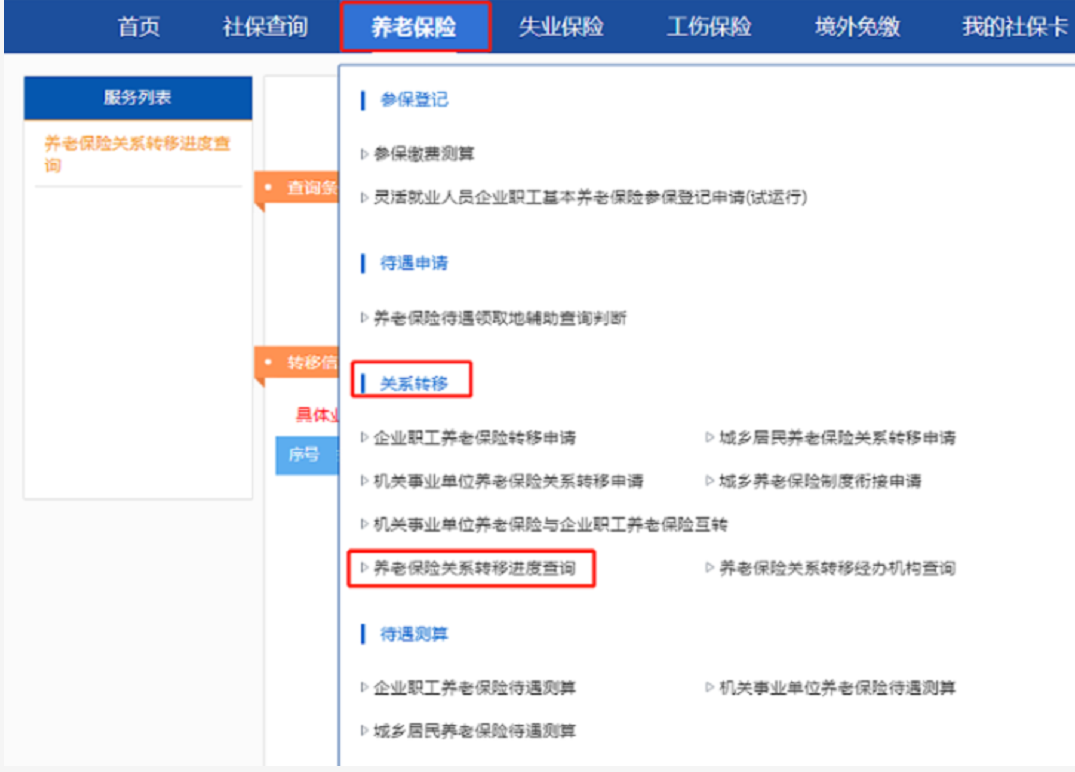1075x772 pixels.
Task: Click 养老保险关系转移进度查询 in the dropdown menu
Action: (x=474, y=568)
